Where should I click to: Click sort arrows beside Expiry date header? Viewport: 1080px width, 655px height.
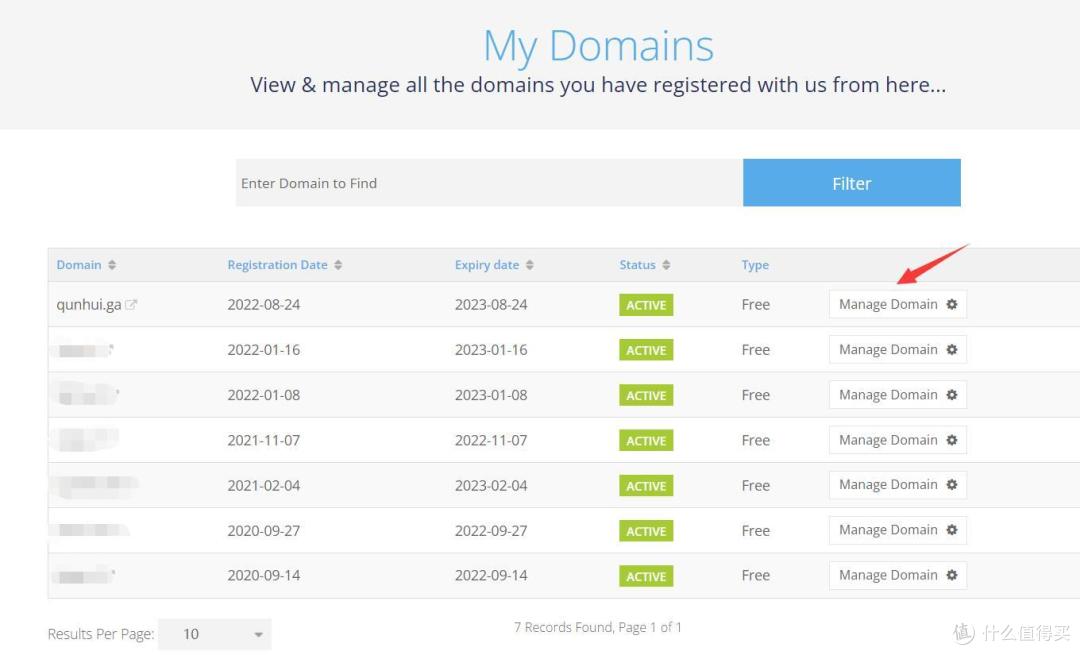click(x=529, y=265)
